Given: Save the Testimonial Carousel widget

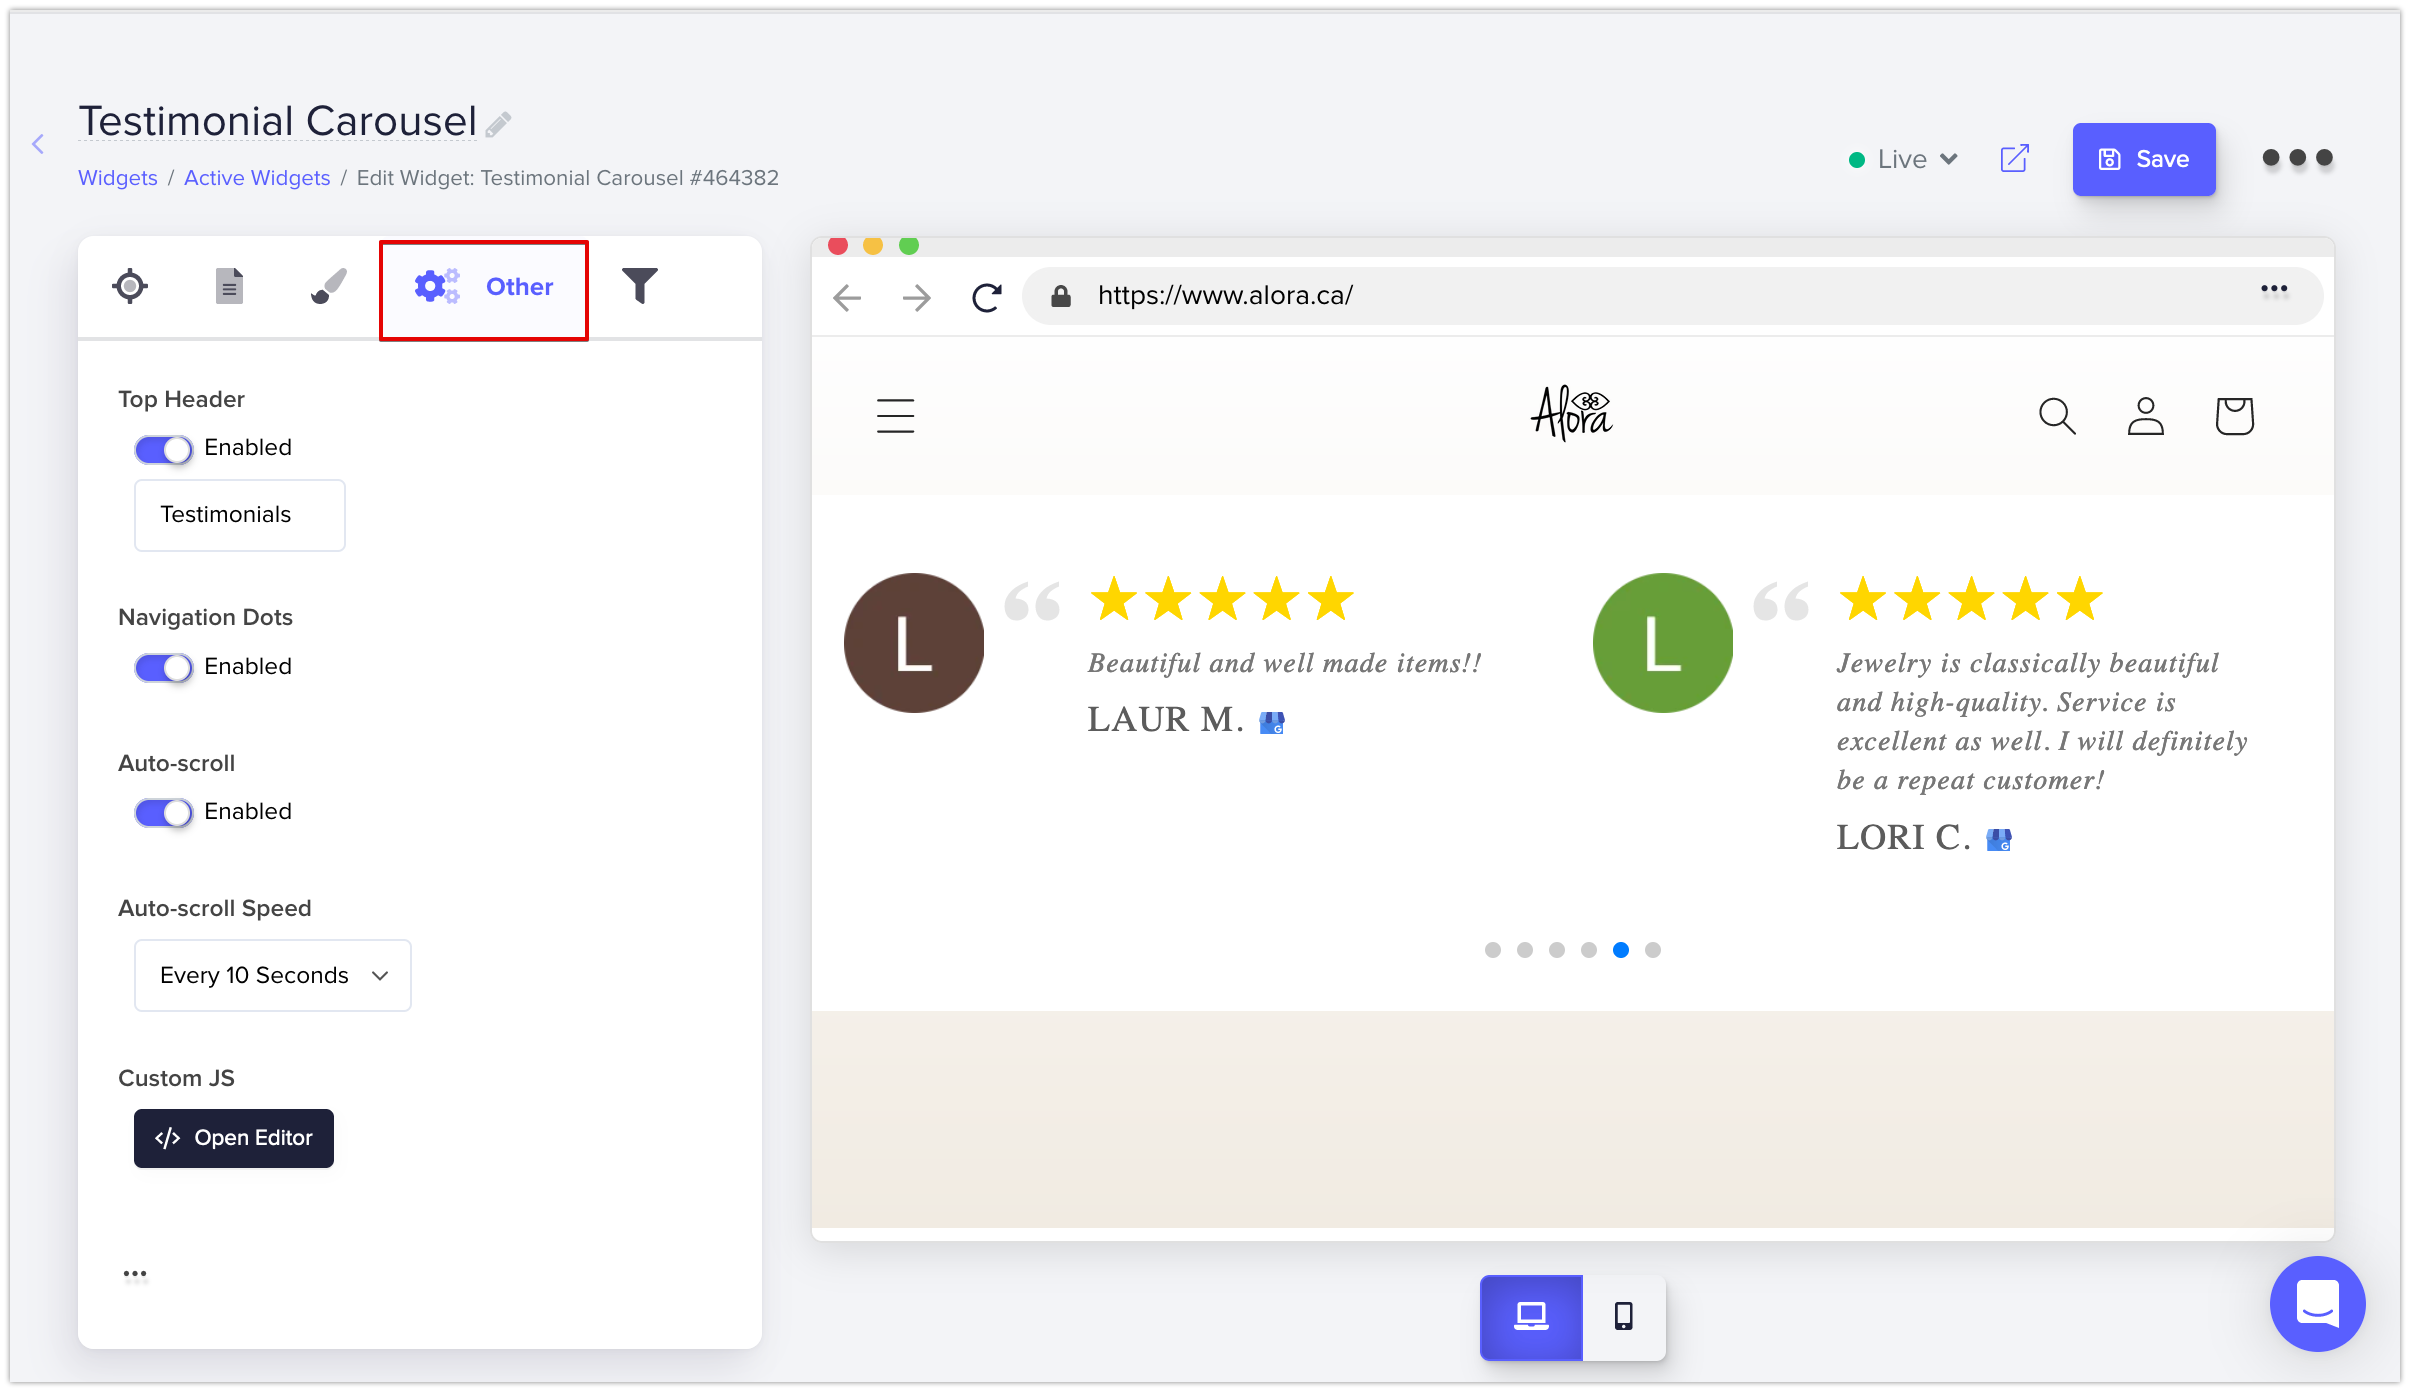Looking at the screenshot, I should pos(2144,158).
